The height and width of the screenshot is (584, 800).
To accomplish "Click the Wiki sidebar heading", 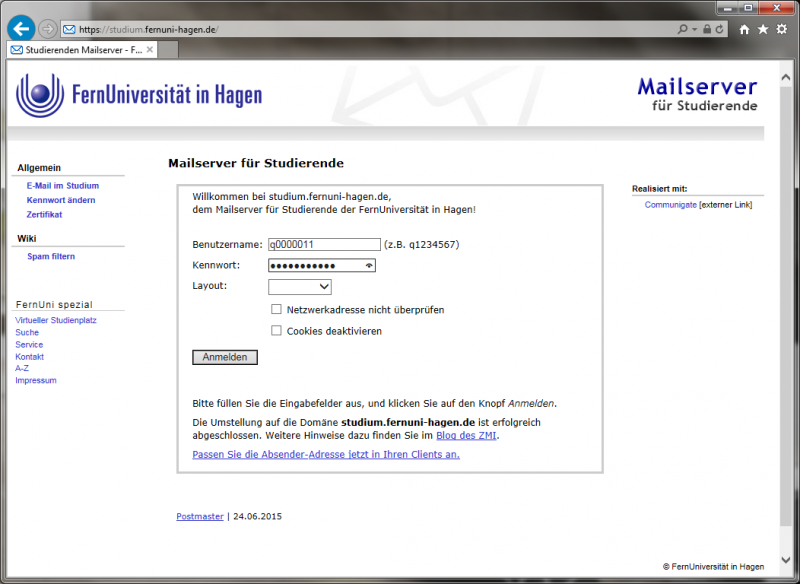I will (x=27, y=239).
